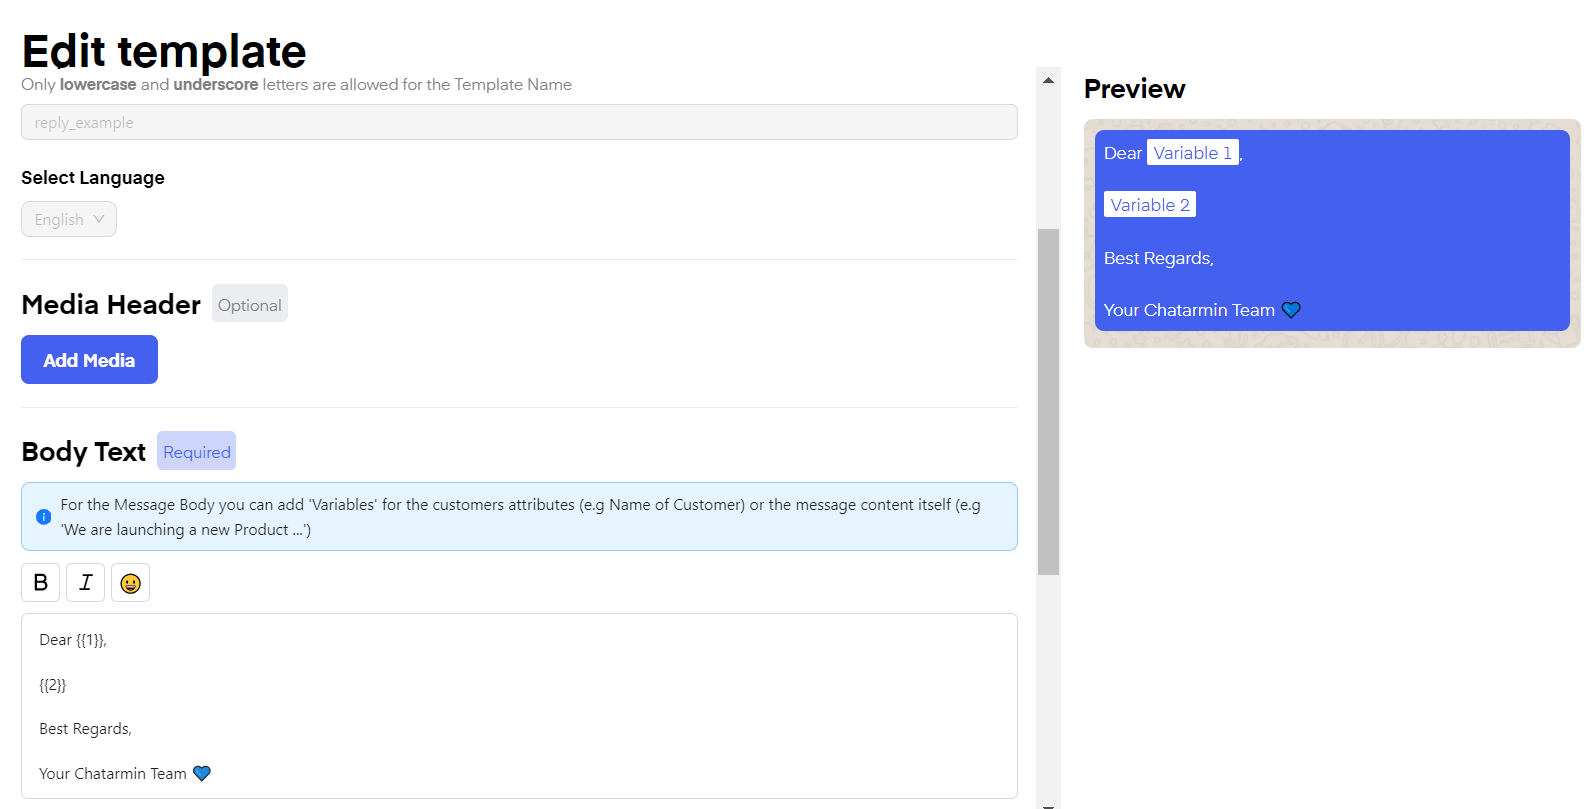The image size is (1592, 809).
Task: Place cursor on the "Dear {{1}}," line
Action: coord(73,640)
